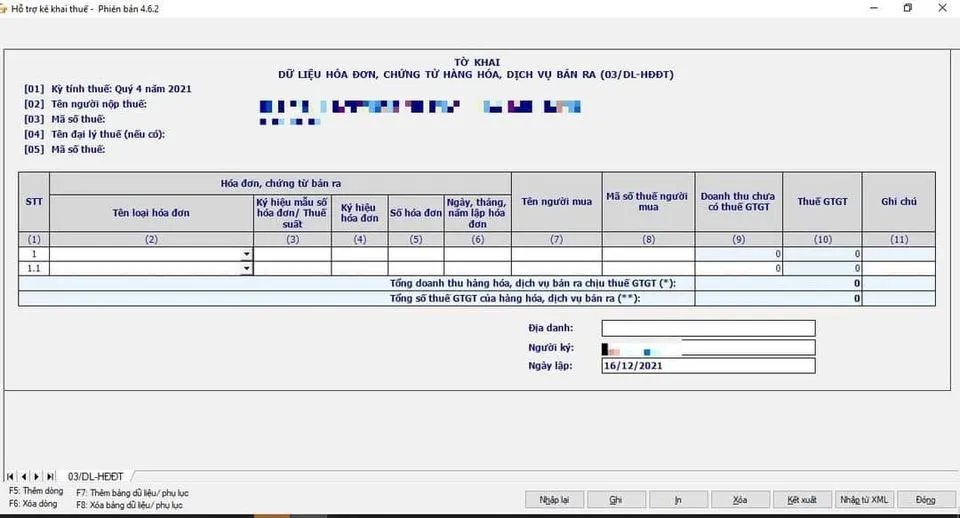Click 'Tổng số thuế GTGT' total row label
Screen dimensions: 960x518
(x=515, y=298)
